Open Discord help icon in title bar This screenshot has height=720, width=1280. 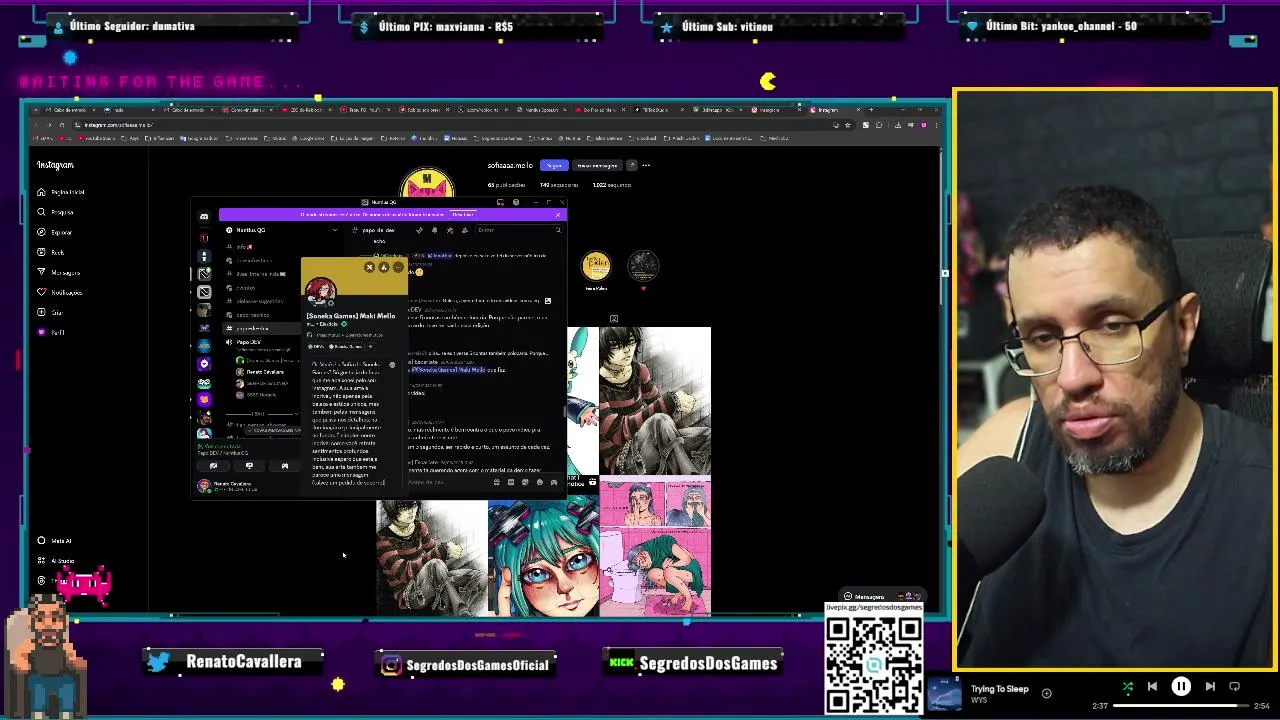coord(516,202)
